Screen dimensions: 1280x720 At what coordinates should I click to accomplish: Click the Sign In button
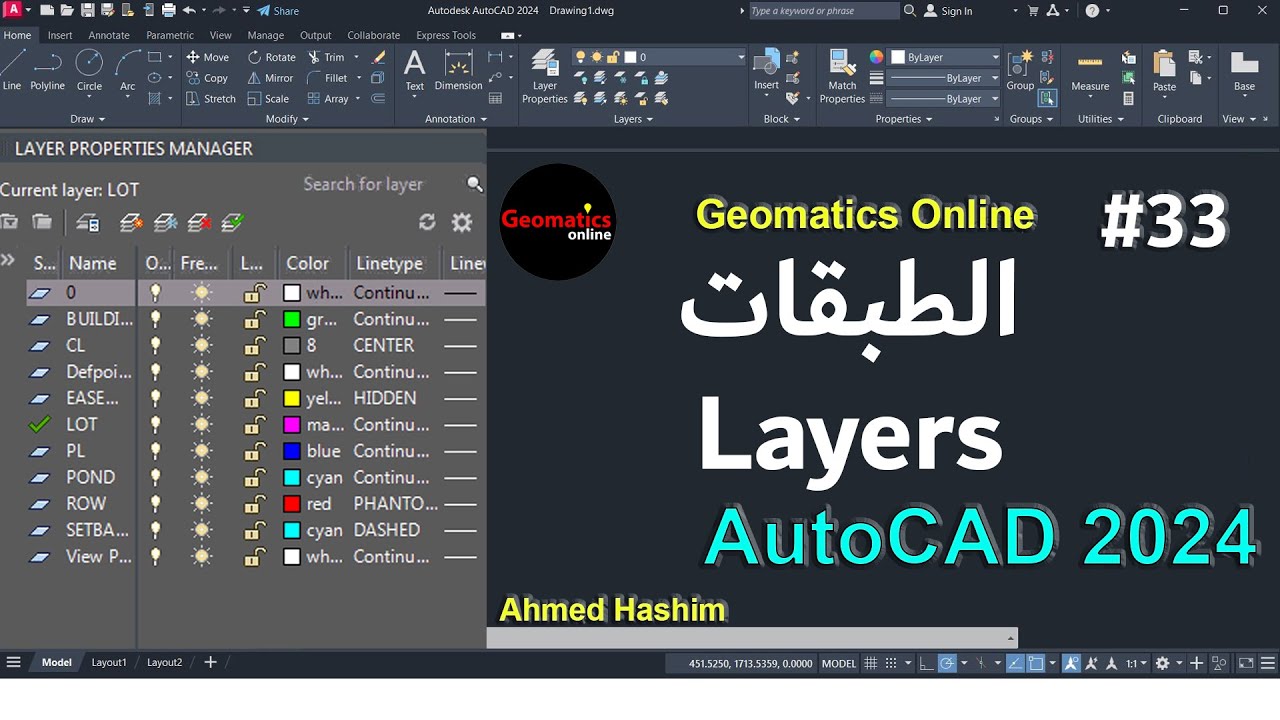click(948, 11)
